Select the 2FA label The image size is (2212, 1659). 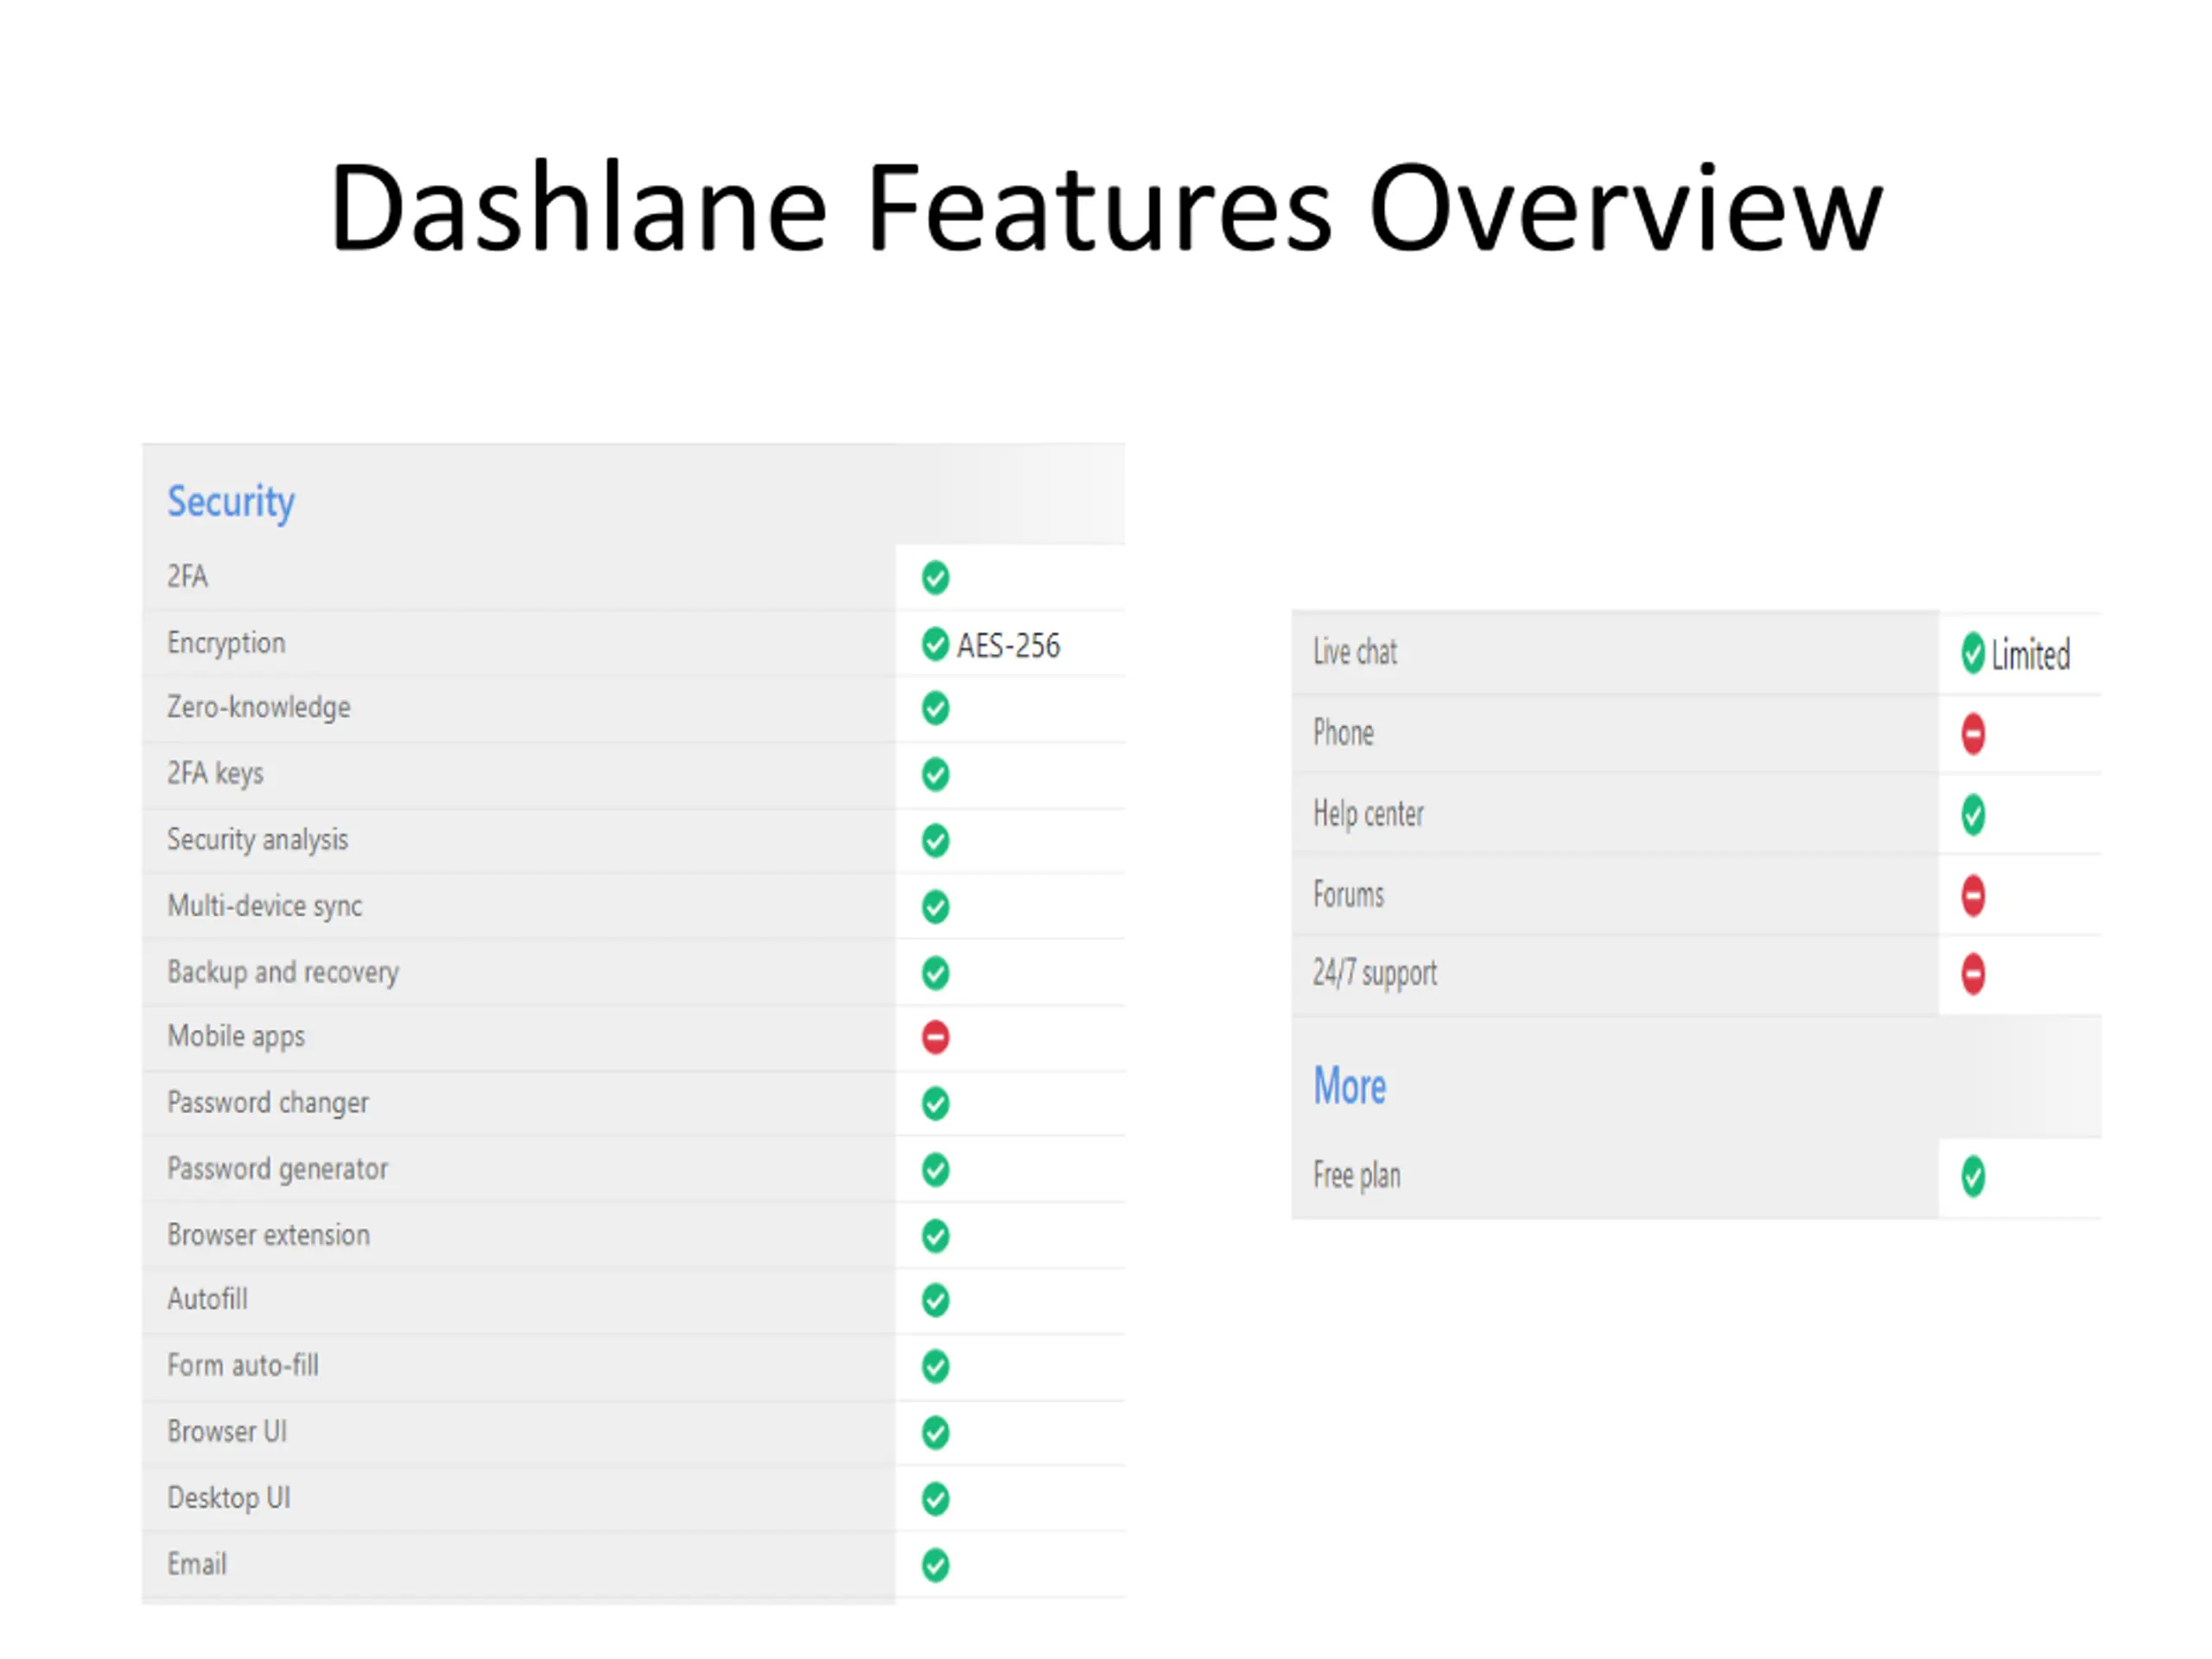click(187, 577)
